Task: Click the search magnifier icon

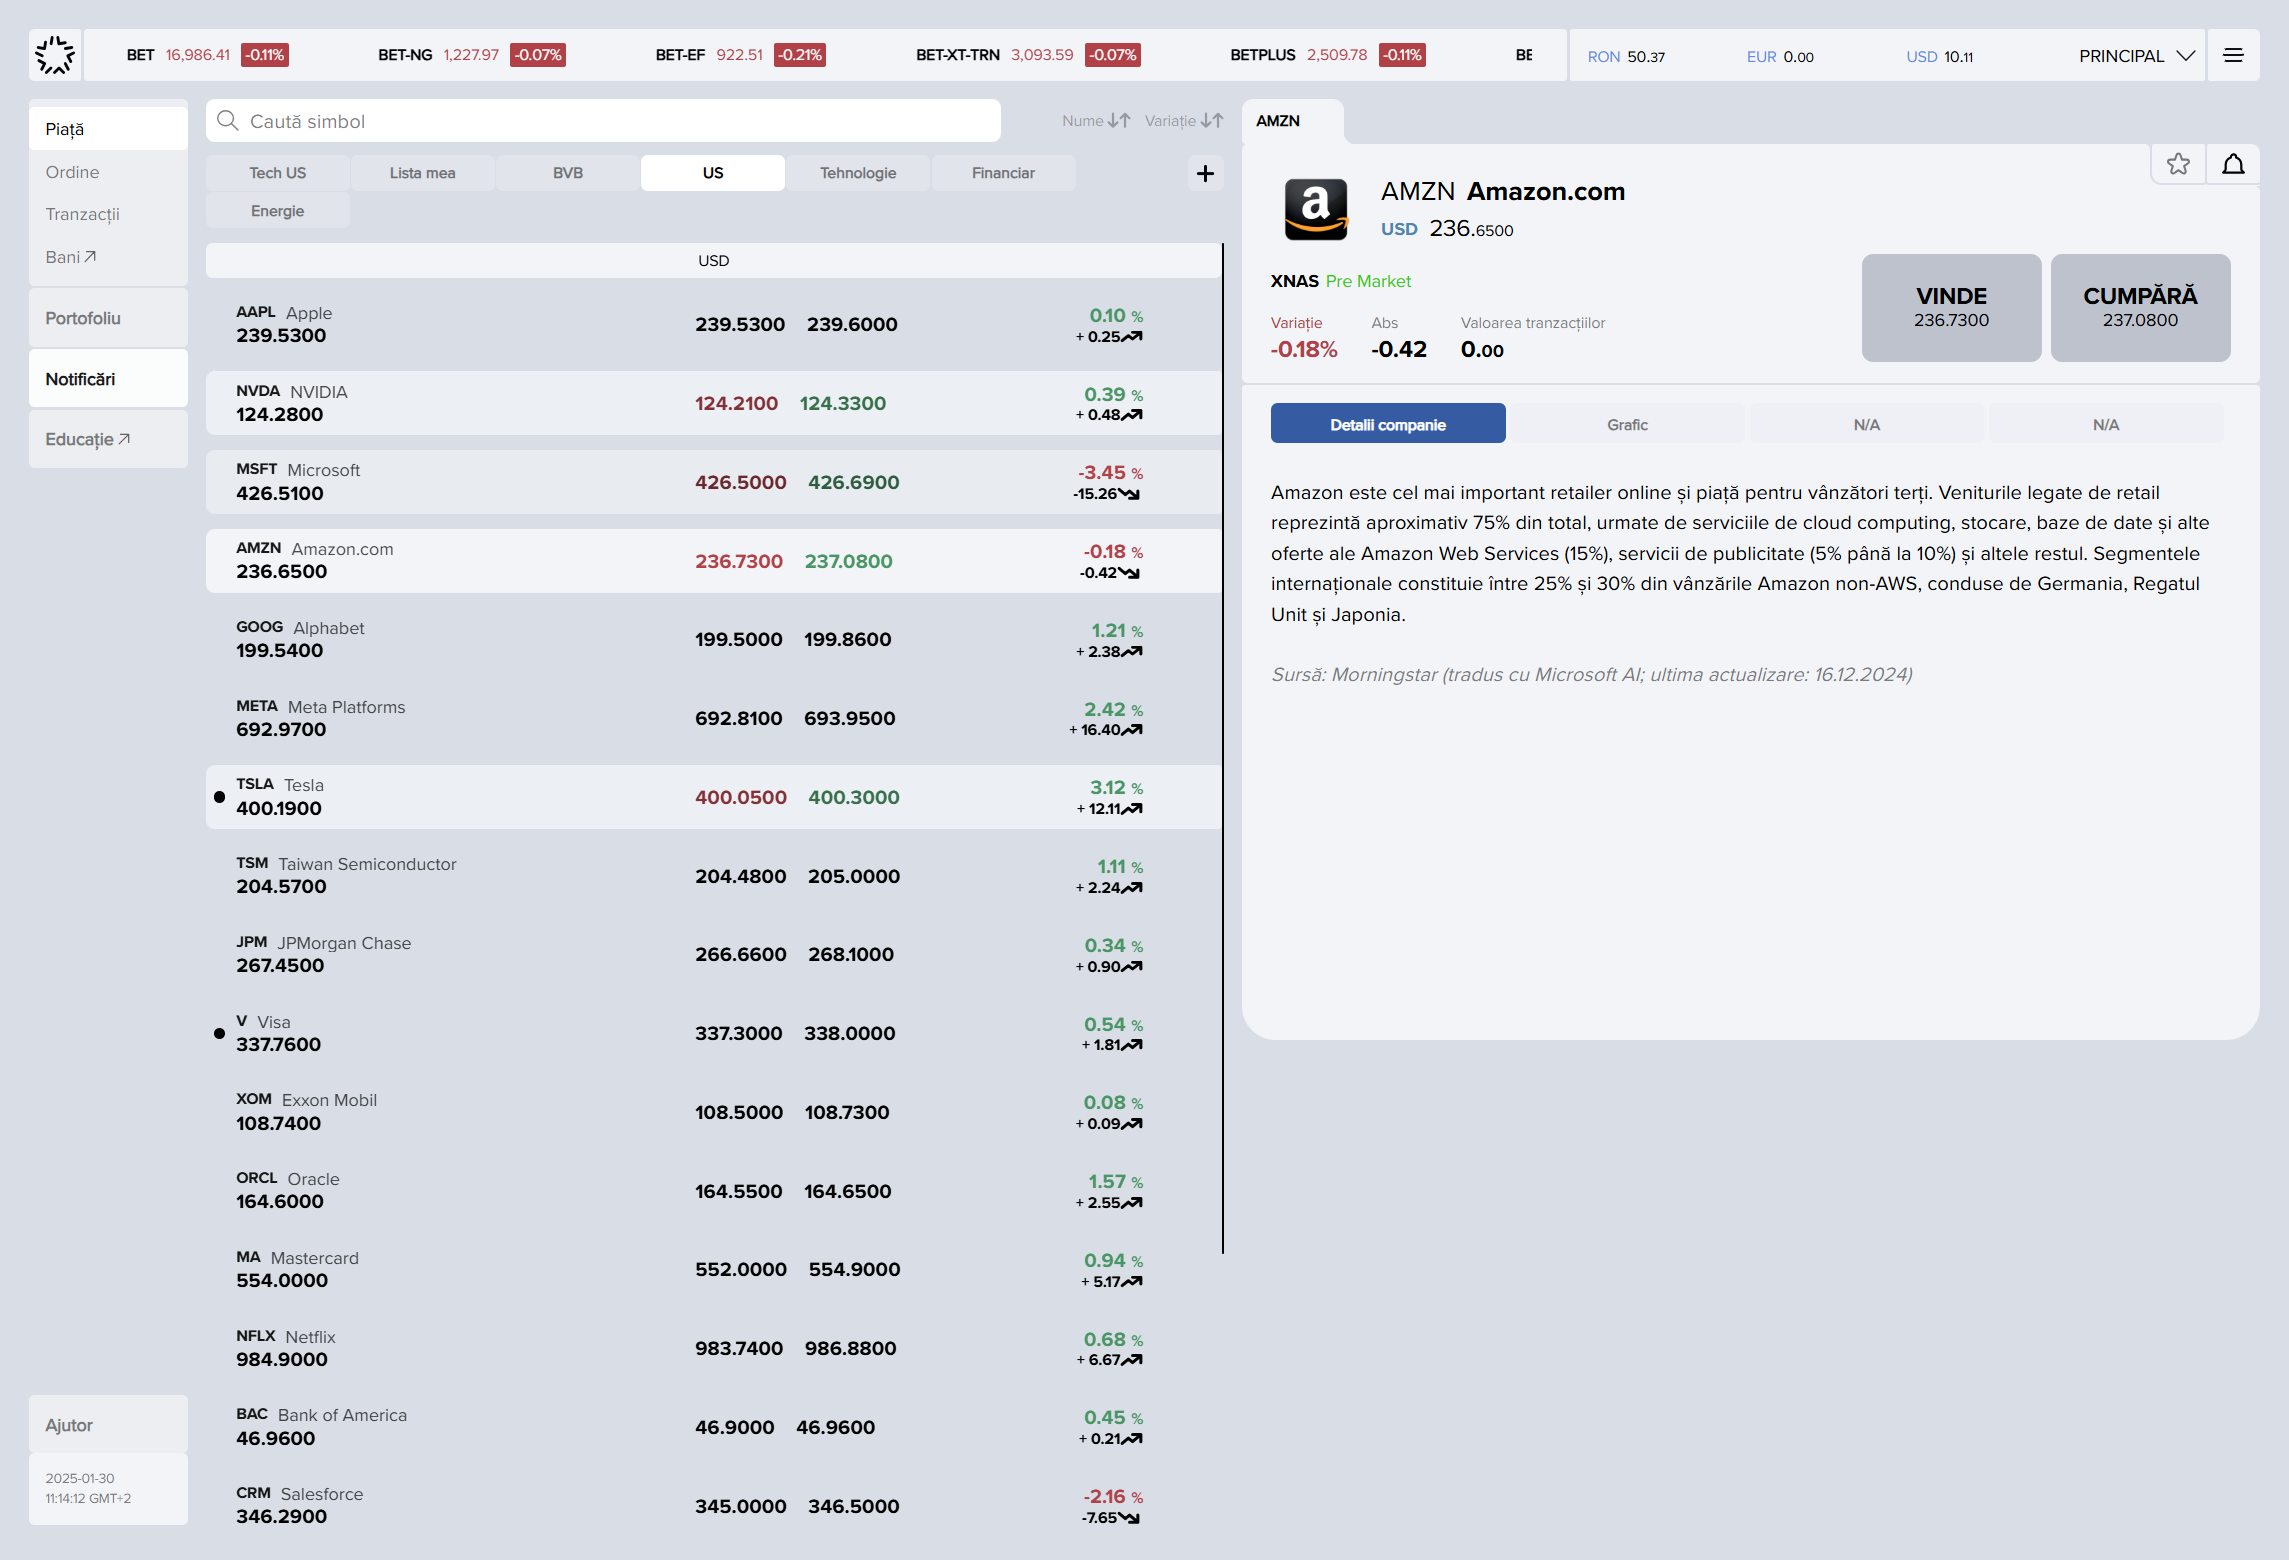Action: coord(228,121)
